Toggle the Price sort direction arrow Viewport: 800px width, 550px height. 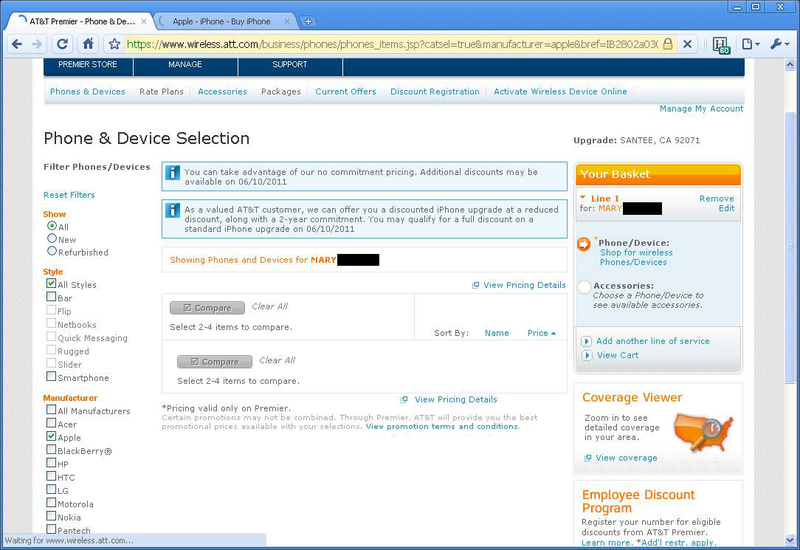click(x=554, y=333)
